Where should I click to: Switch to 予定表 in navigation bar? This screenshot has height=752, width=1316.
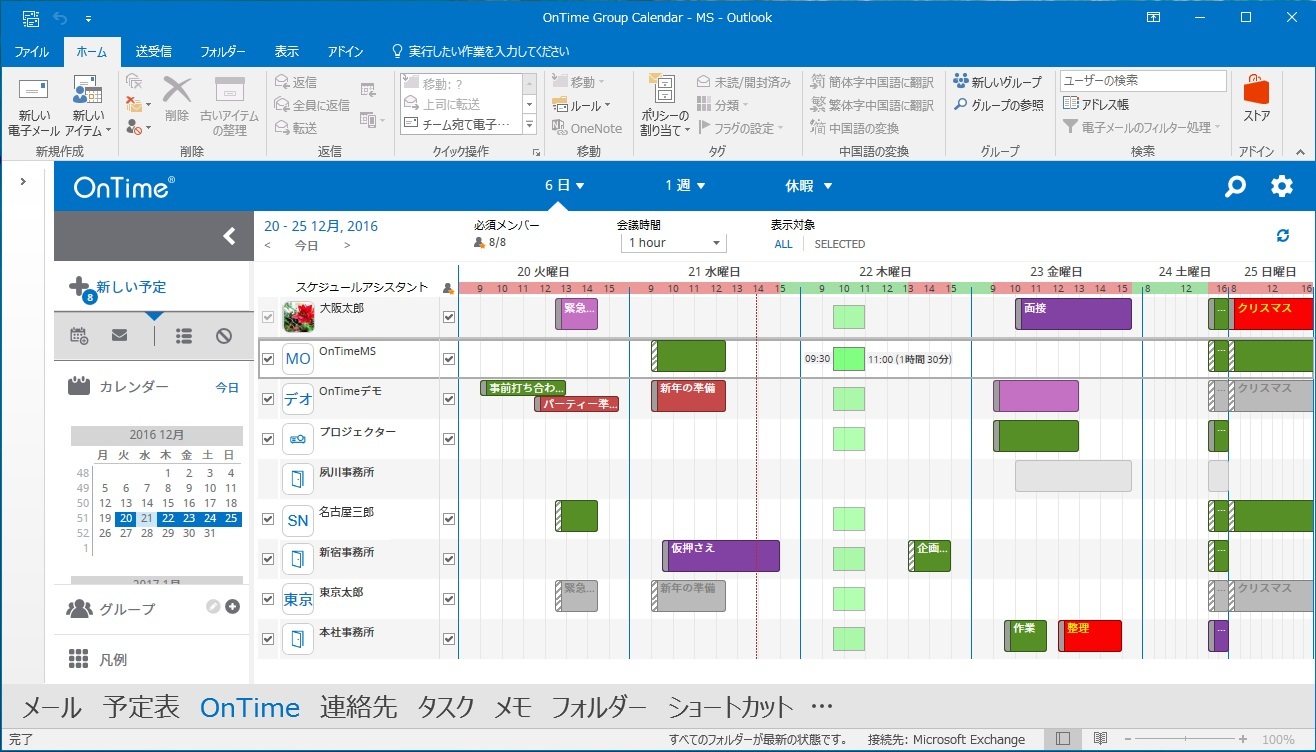[141, 707]
